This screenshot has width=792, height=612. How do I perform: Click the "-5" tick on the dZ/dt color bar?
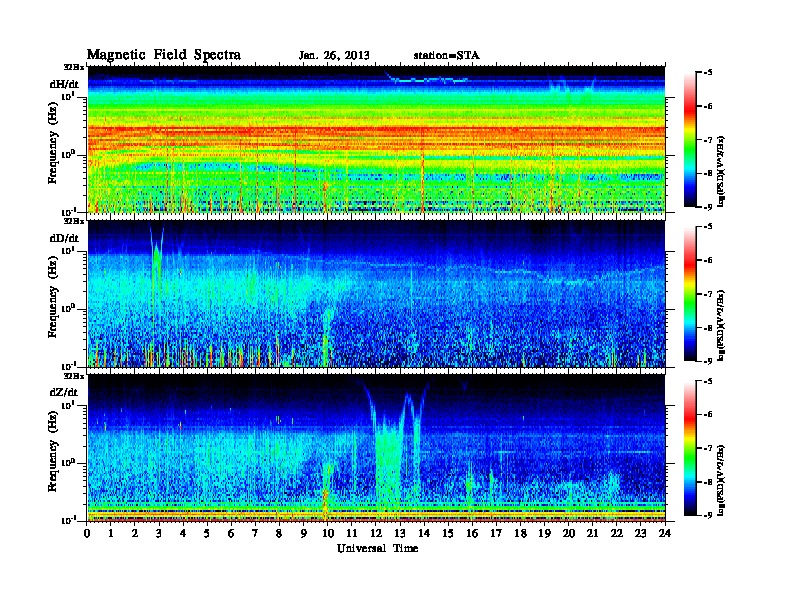708,381
